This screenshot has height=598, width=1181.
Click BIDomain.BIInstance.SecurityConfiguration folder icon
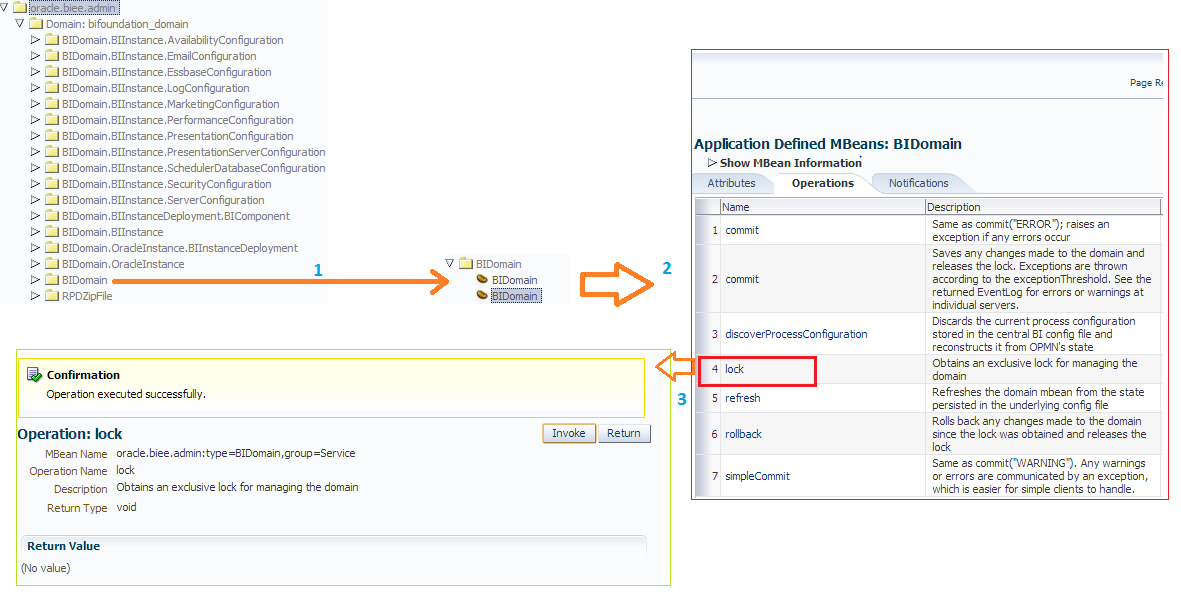[51, 184]
